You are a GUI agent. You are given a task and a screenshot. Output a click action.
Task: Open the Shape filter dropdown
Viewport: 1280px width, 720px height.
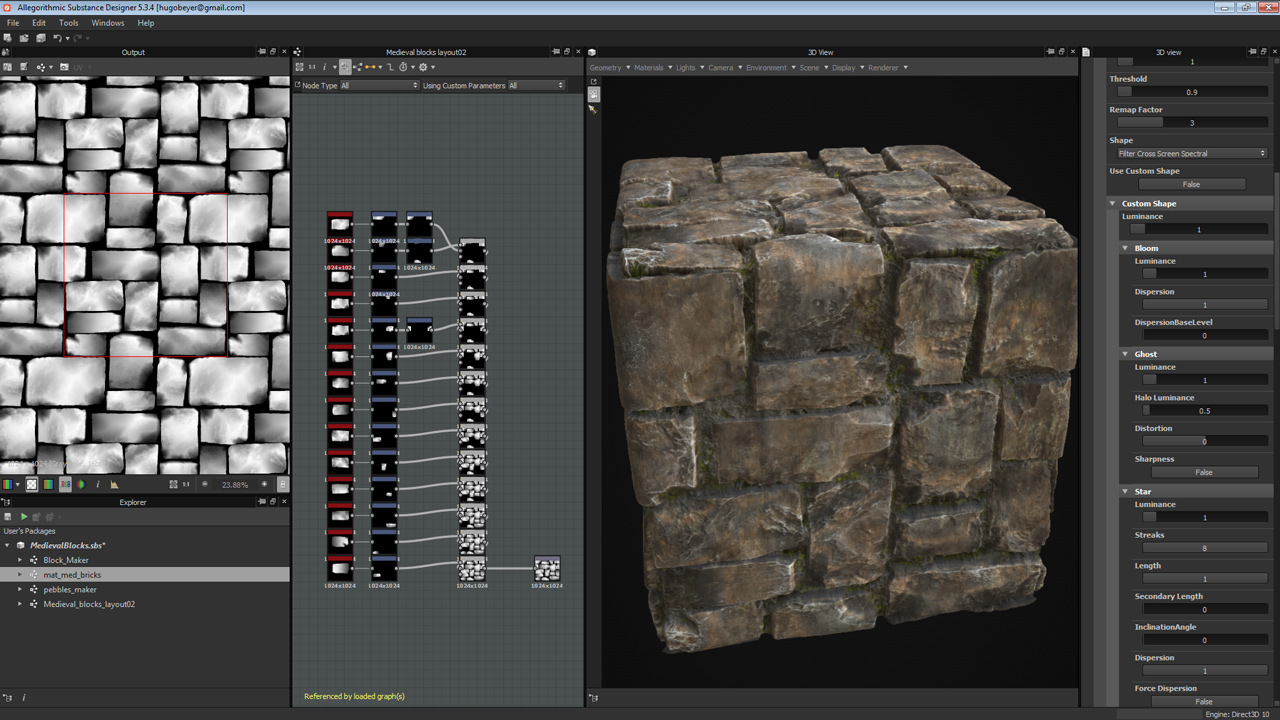tap(1191, 154)
